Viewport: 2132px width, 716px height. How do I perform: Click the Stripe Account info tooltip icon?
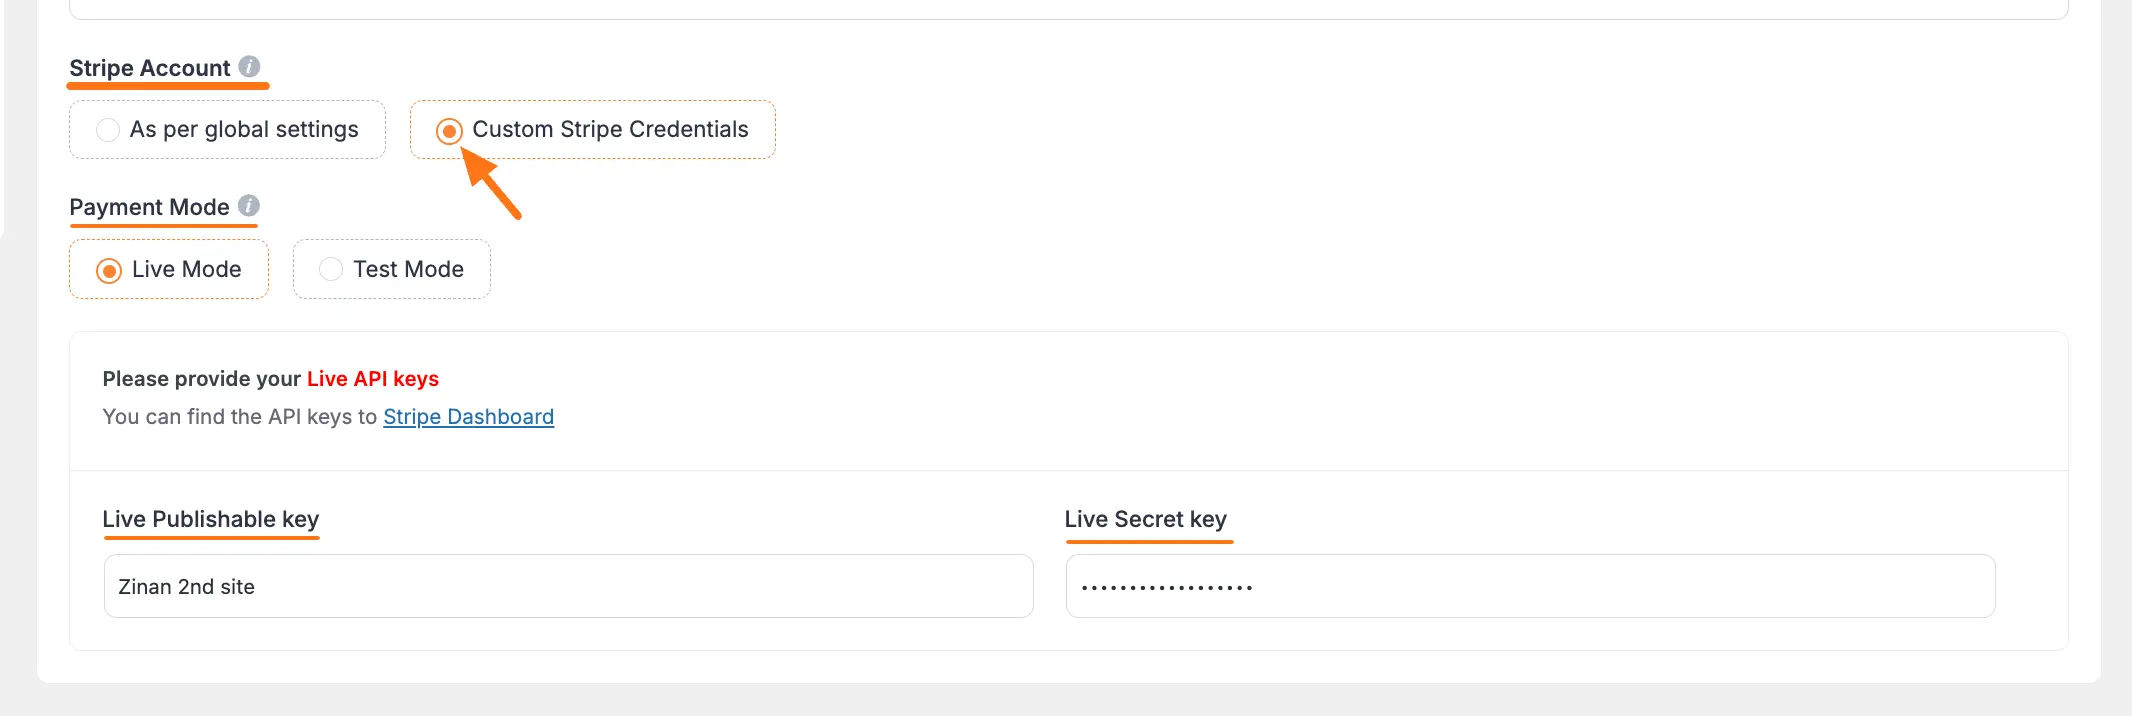250,68
